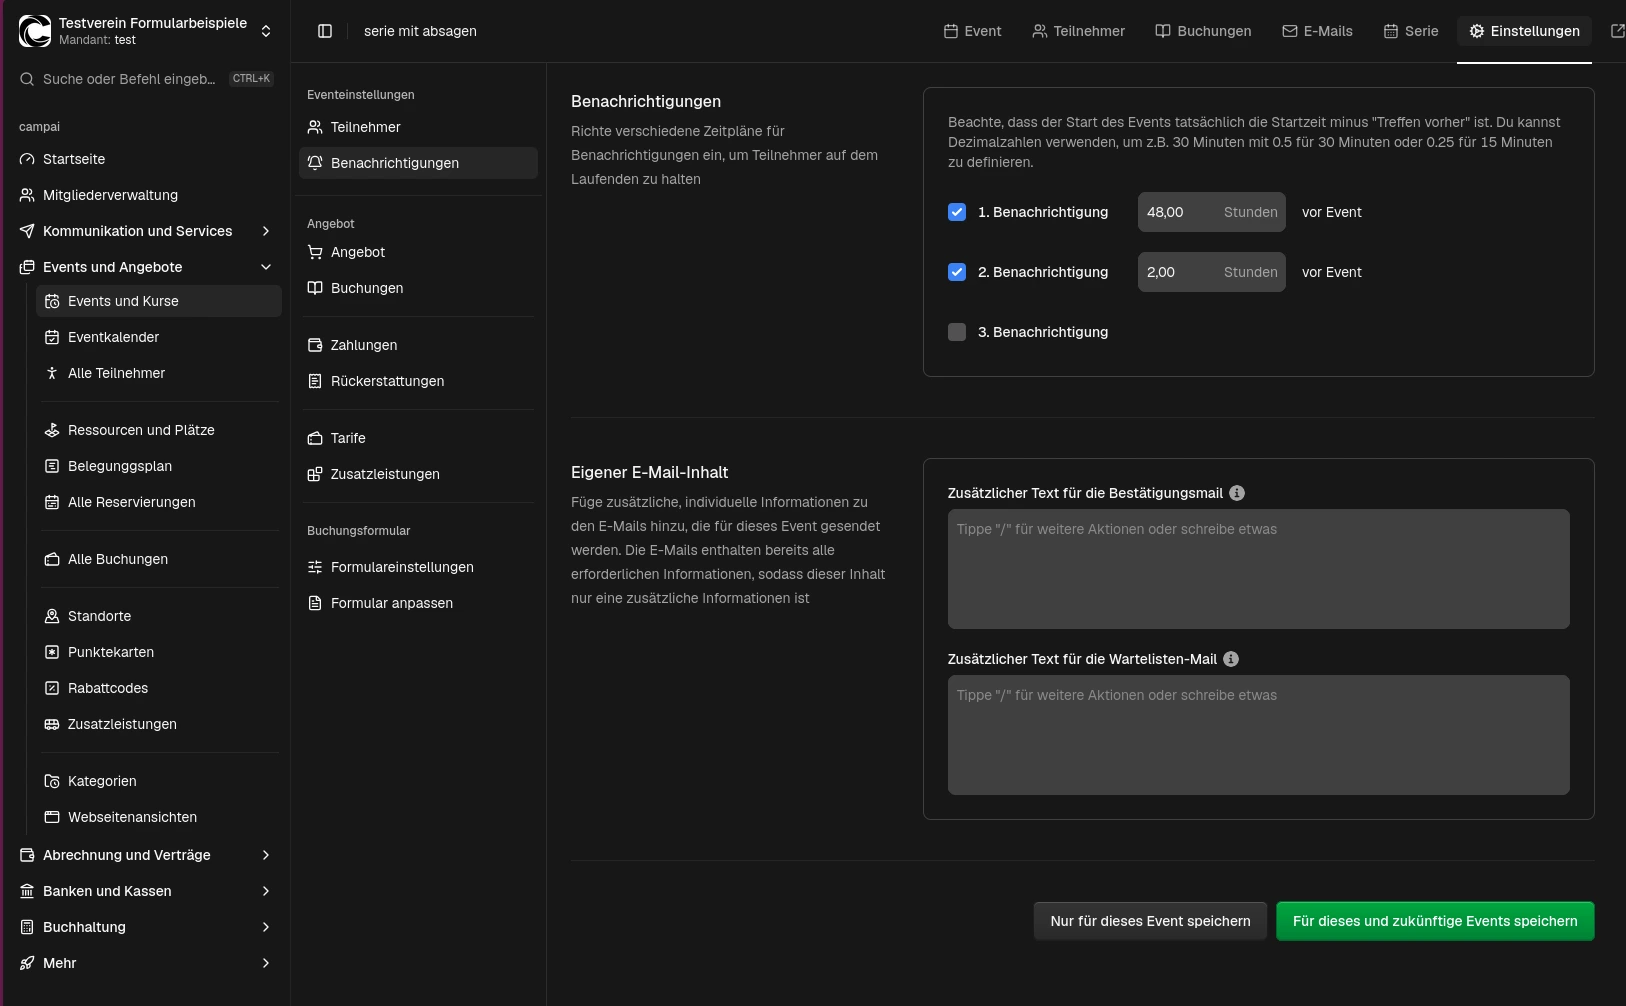
Task: Open the Testverein organization switcher
Action: (145, 31)
